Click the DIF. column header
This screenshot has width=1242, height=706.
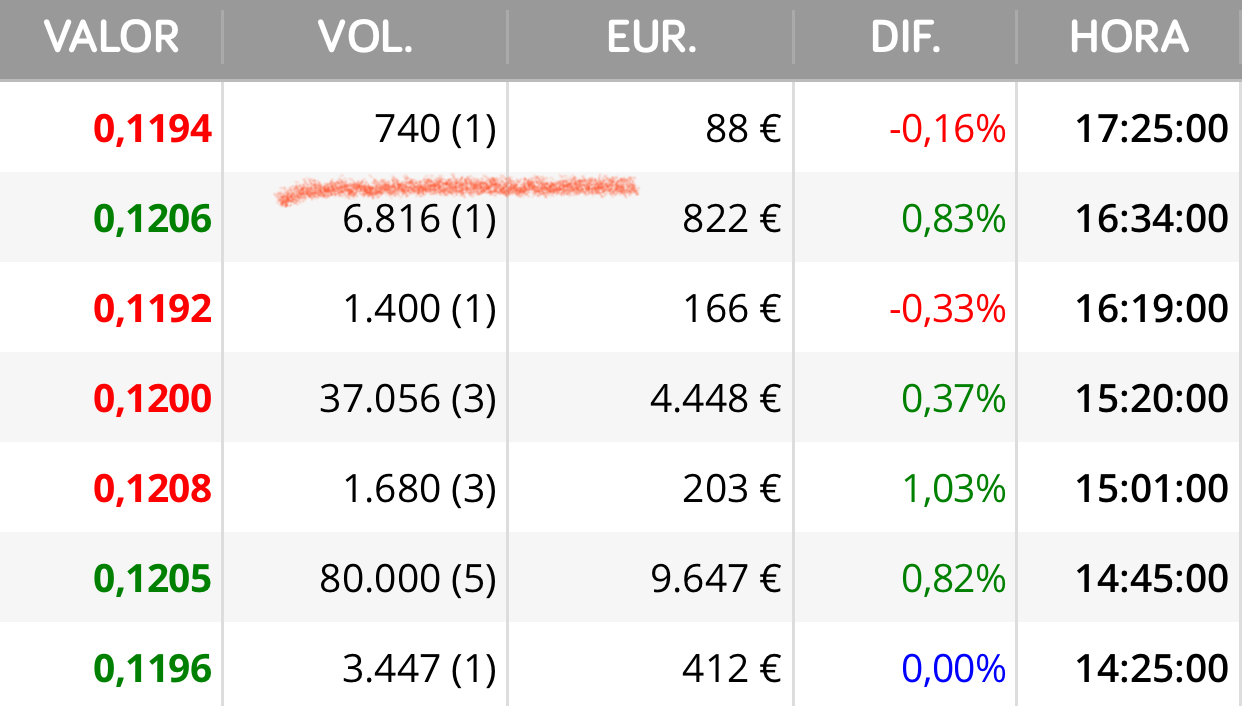(905, 37)
